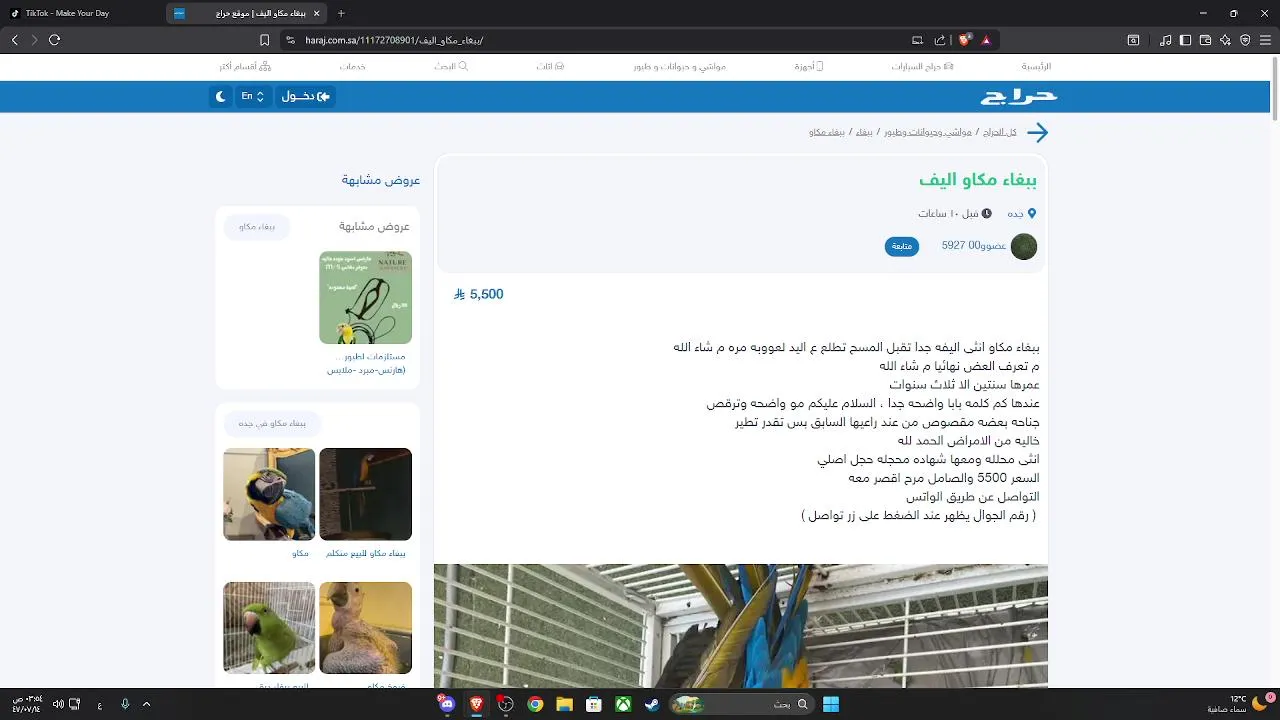Reload the page with refresh icon
The image size is (1280, 720).
54,40
